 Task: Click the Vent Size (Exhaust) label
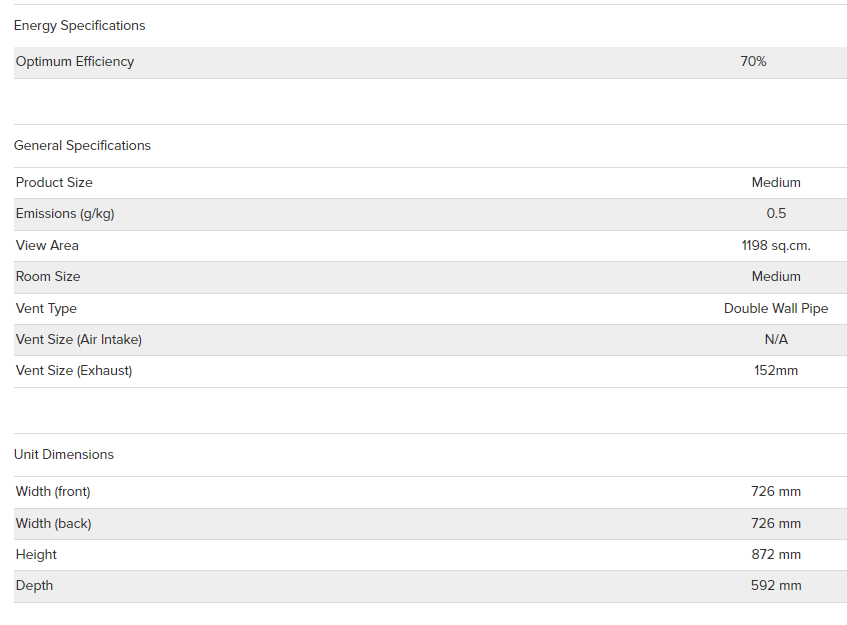(x=74, y=371)
